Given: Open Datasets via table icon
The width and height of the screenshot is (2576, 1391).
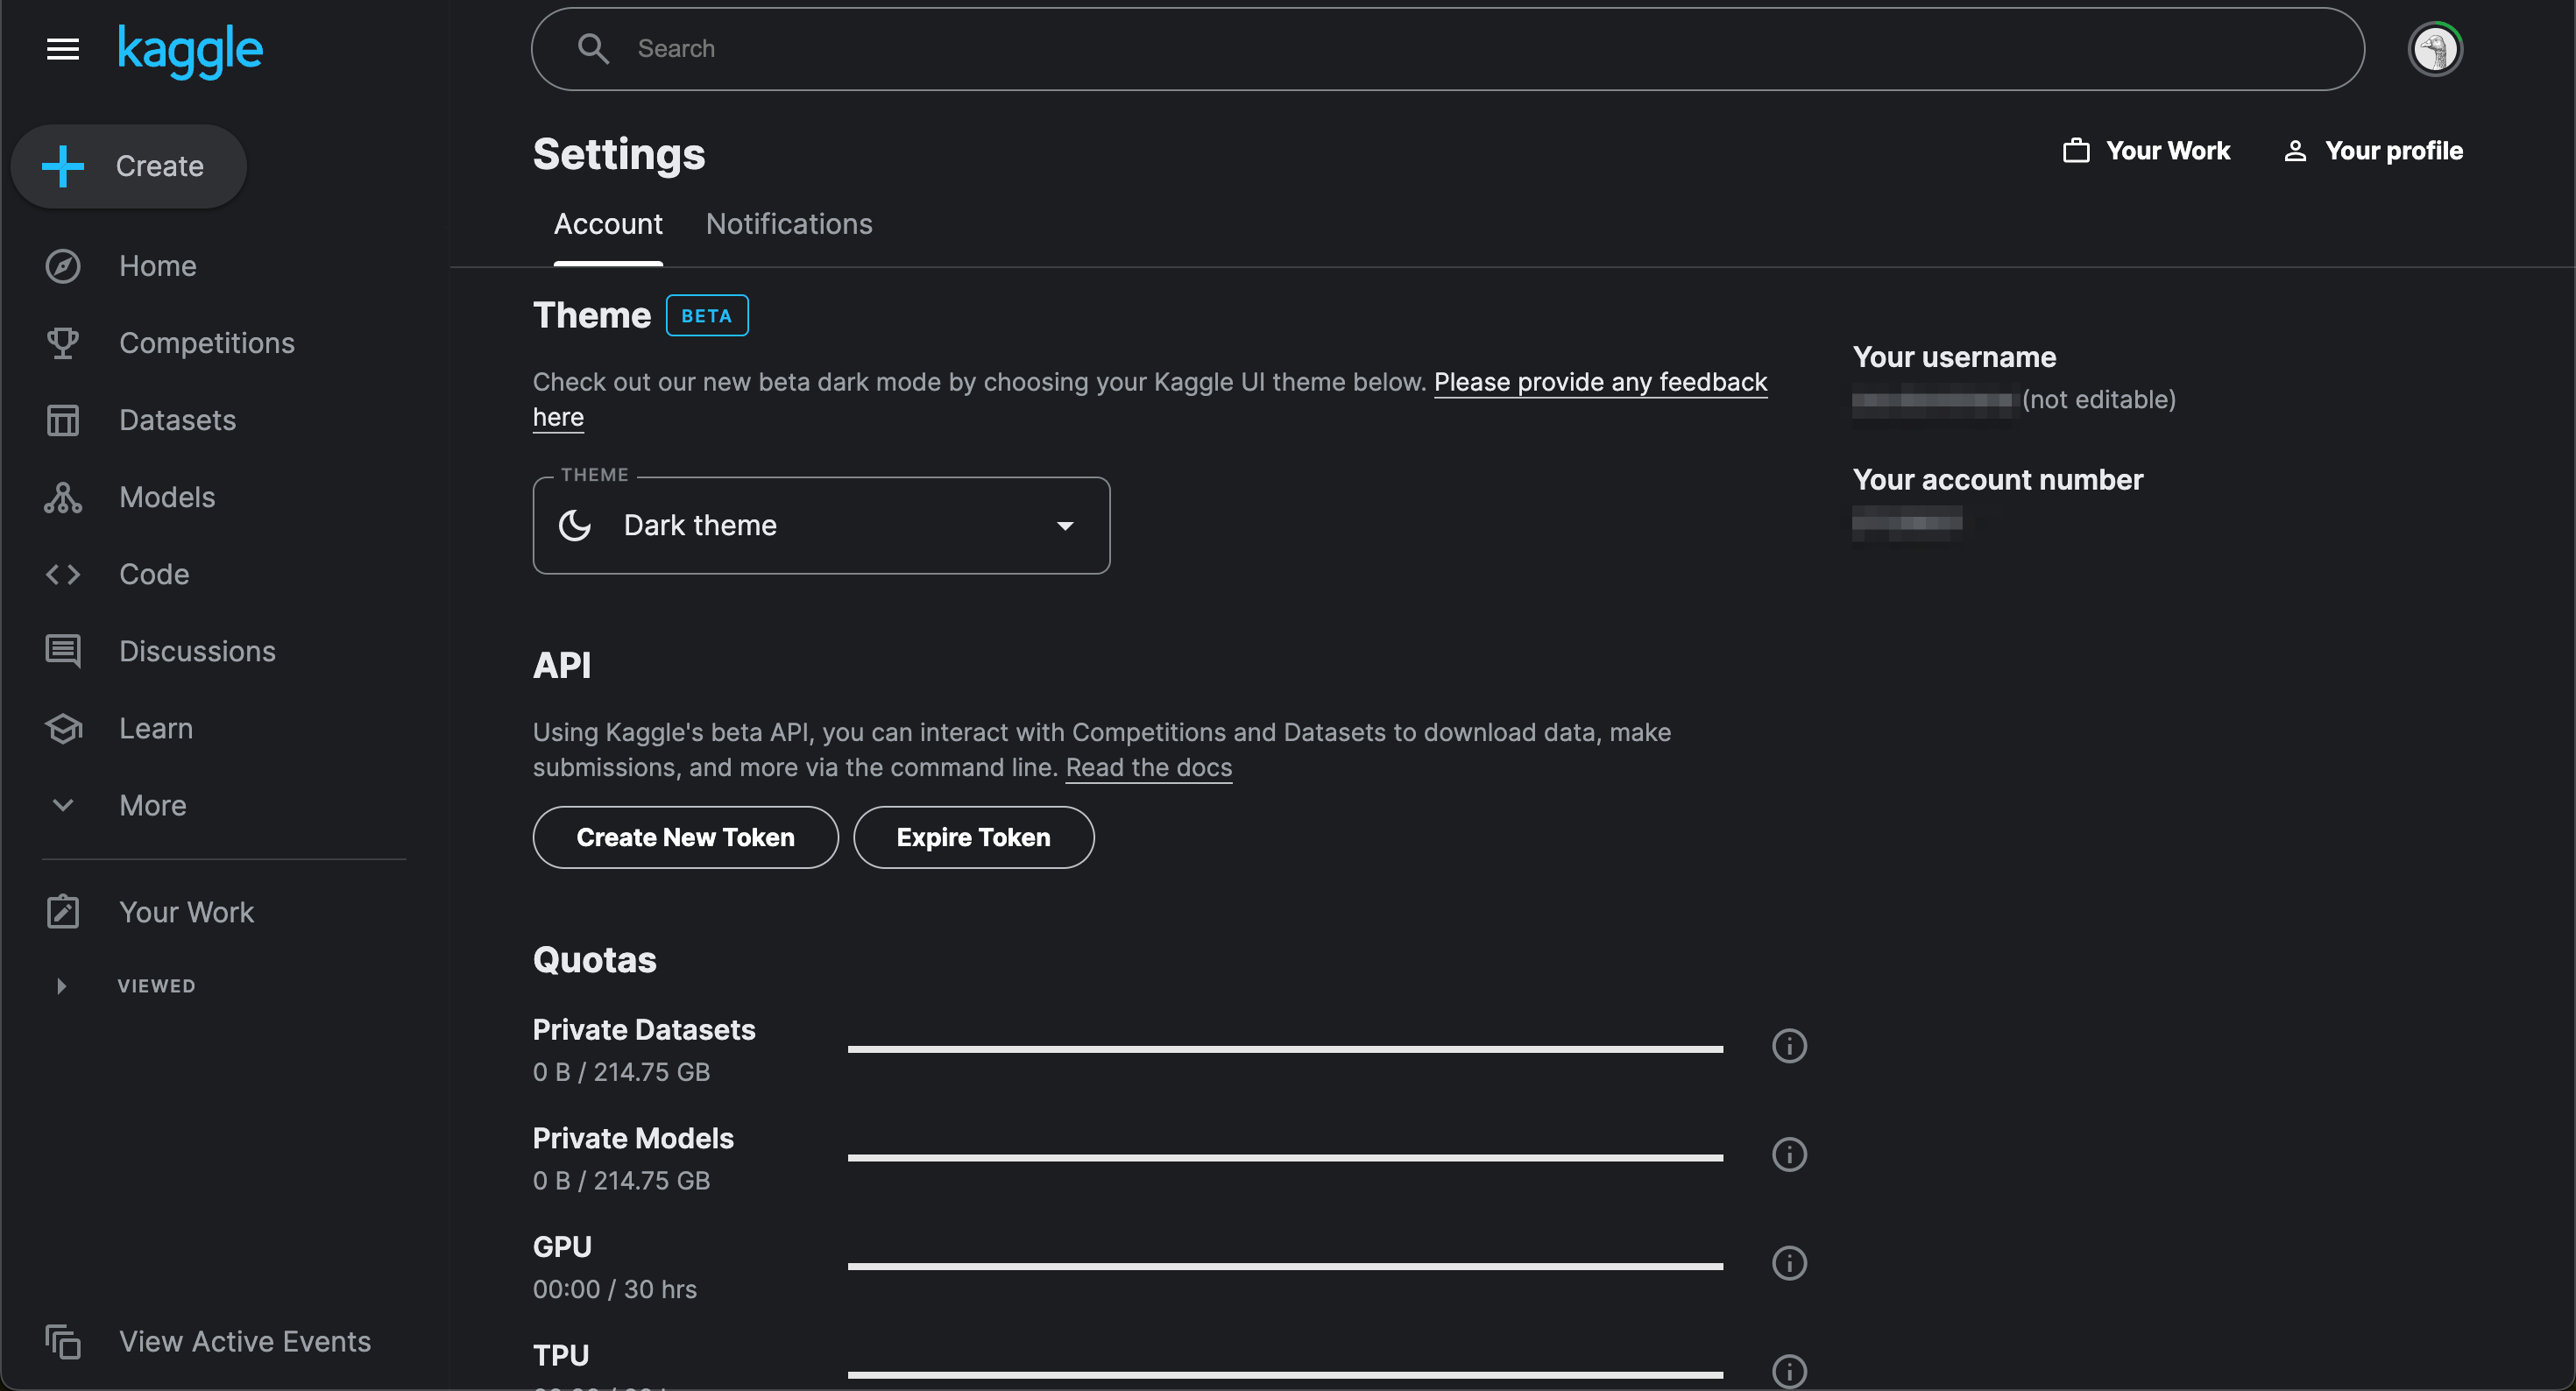Looking at the screenshot, I should tap(63, 420).
